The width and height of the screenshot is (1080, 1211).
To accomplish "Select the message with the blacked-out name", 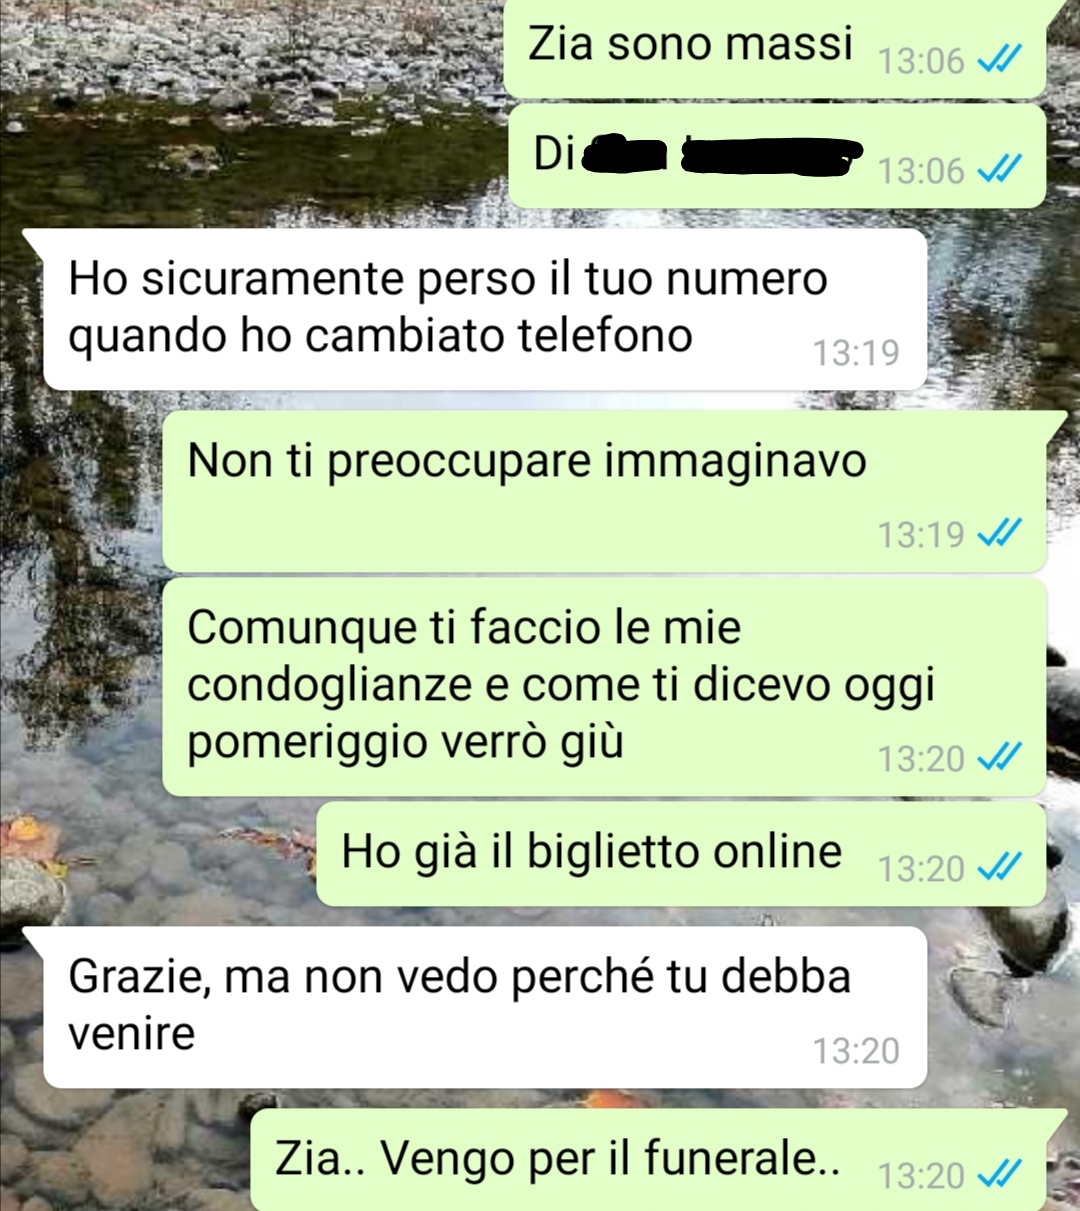I will 775,156.
